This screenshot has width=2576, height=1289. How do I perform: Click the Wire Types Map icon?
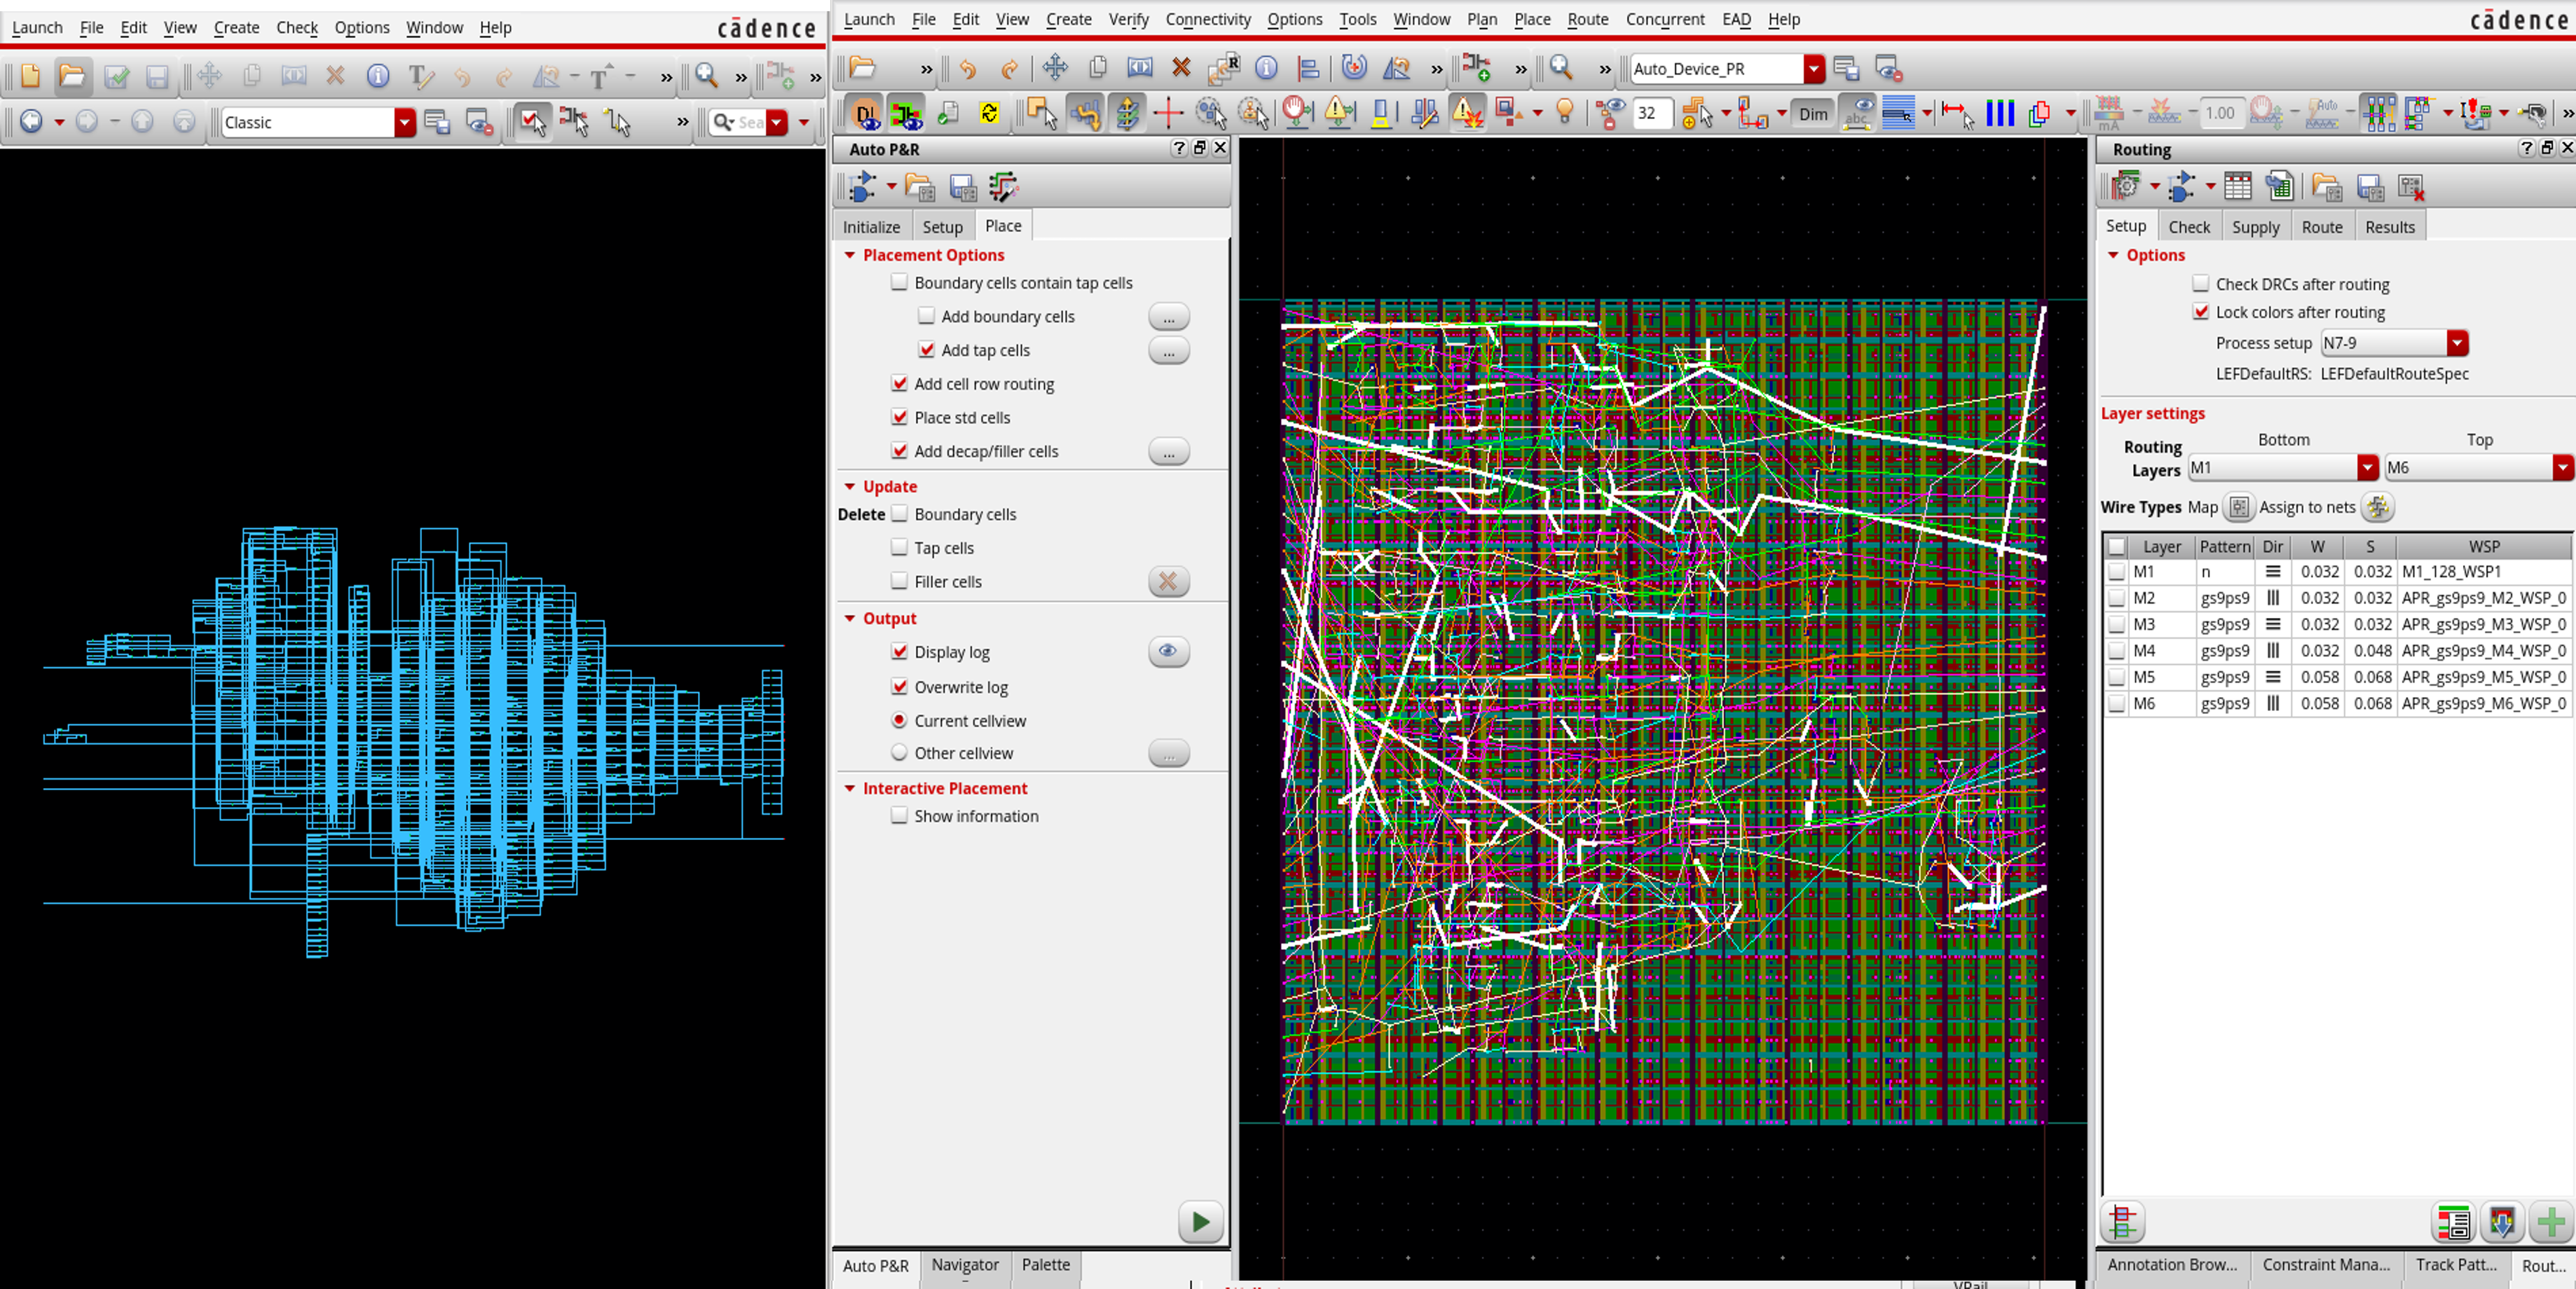[2240, 506]
